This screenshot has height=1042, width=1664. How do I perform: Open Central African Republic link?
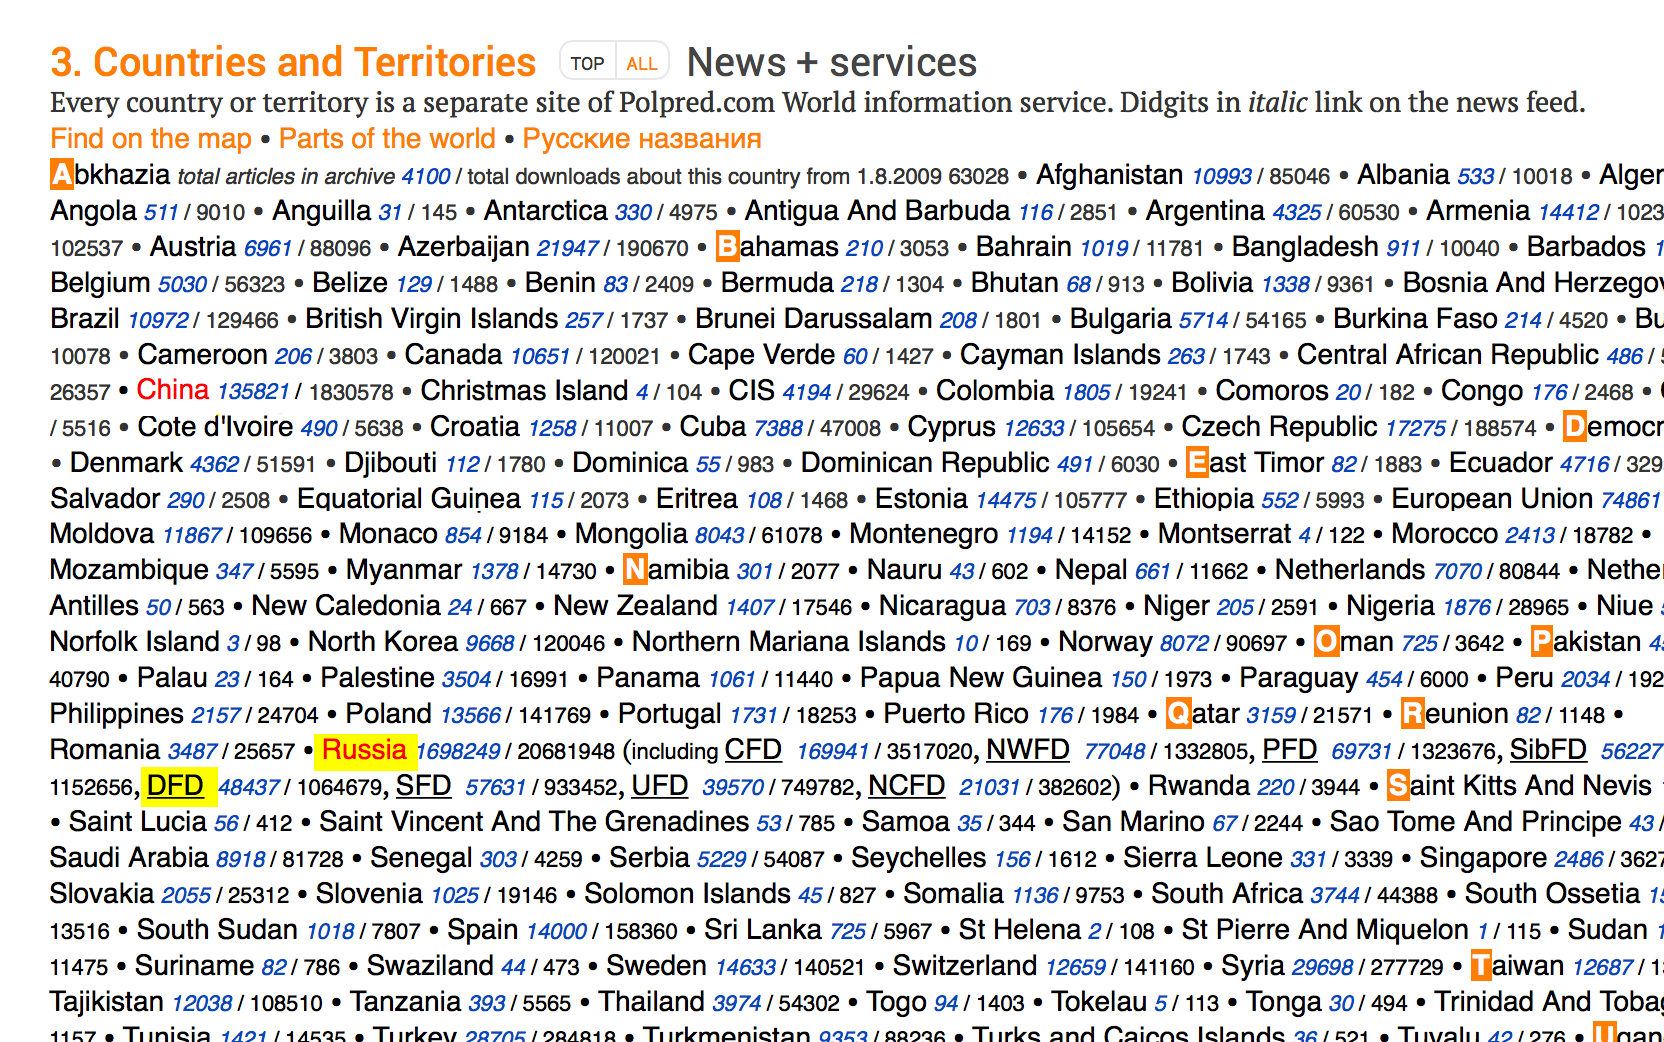click(1447, 355)
